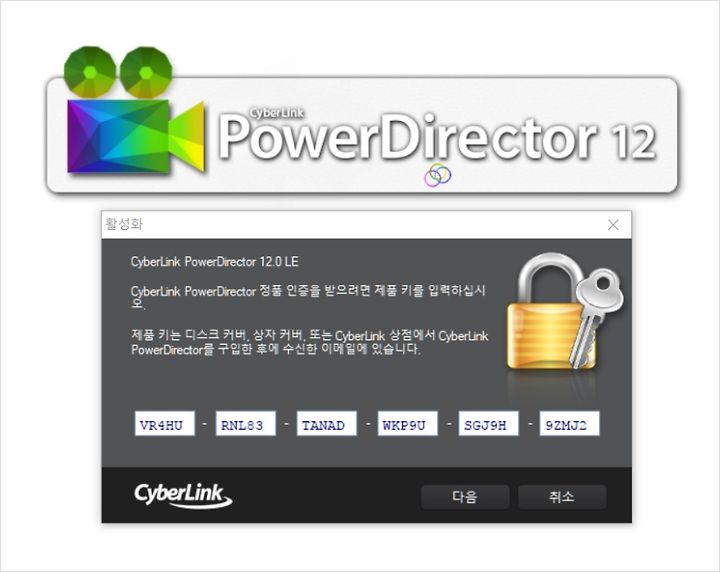Select the SGJ9H product key field

[x=489, y=424]
